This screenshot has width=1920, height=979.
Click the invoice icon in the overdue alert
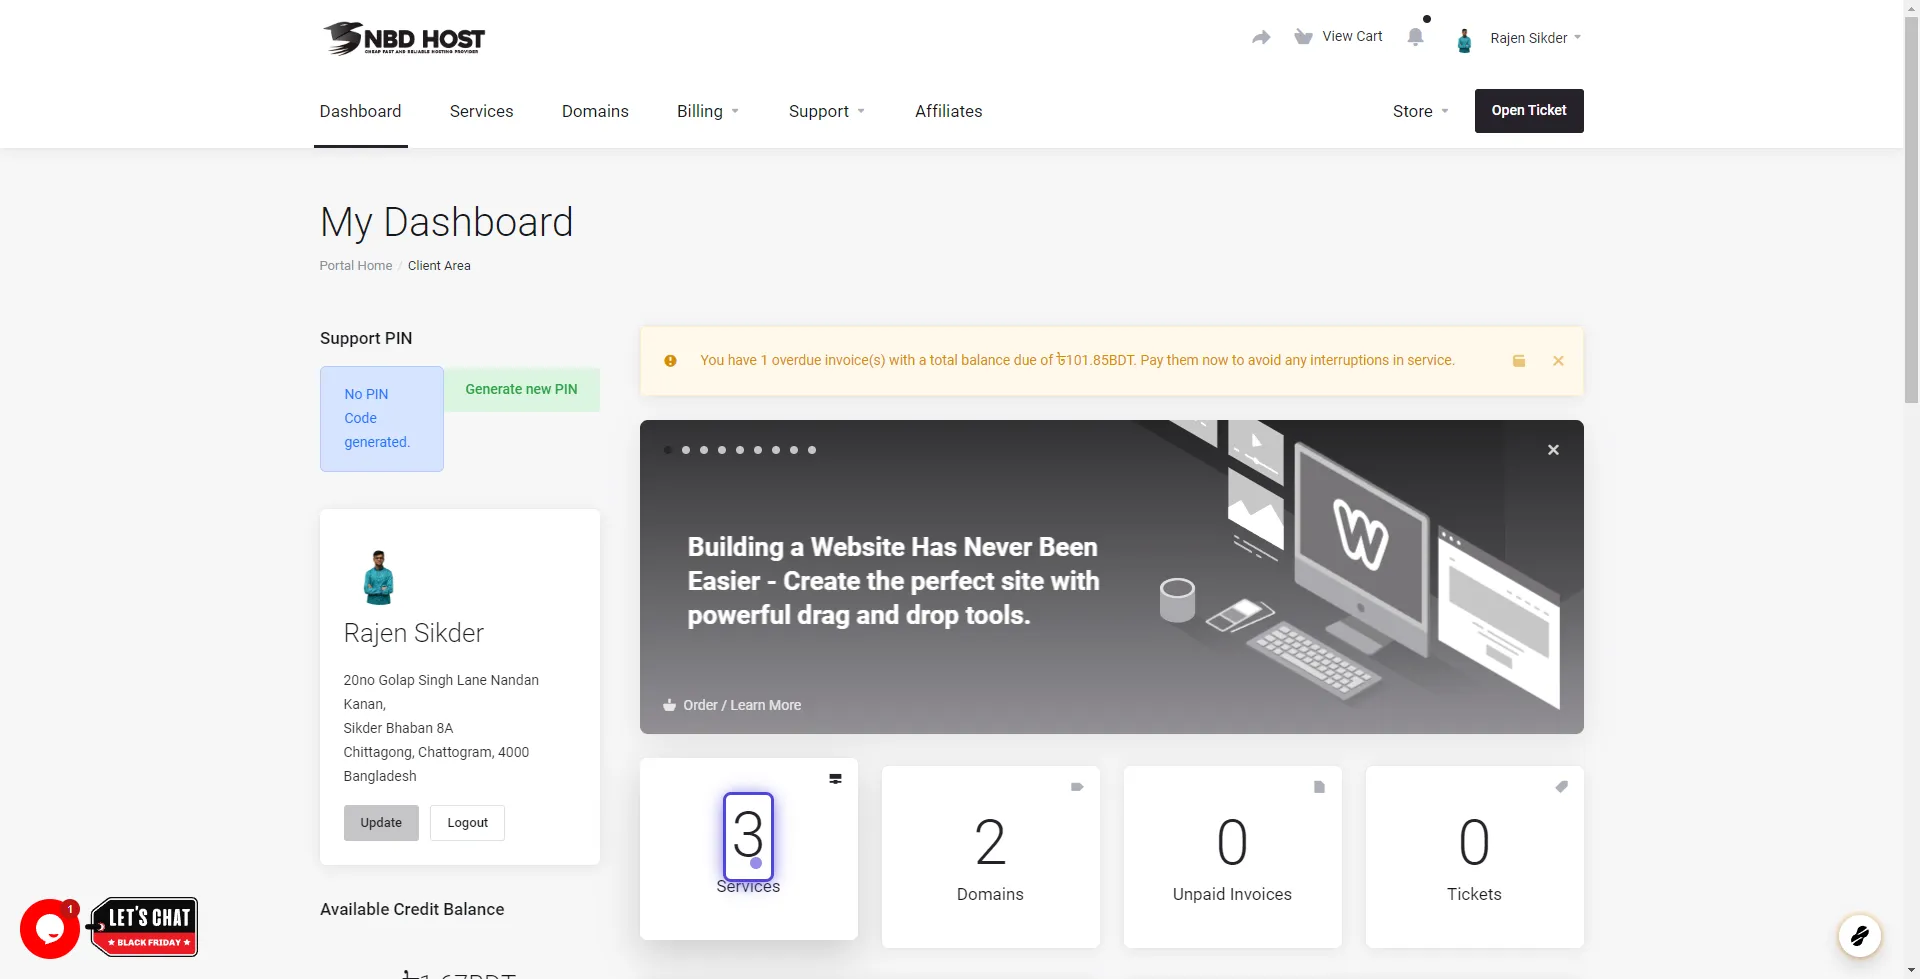click(x=1518, y=361)
